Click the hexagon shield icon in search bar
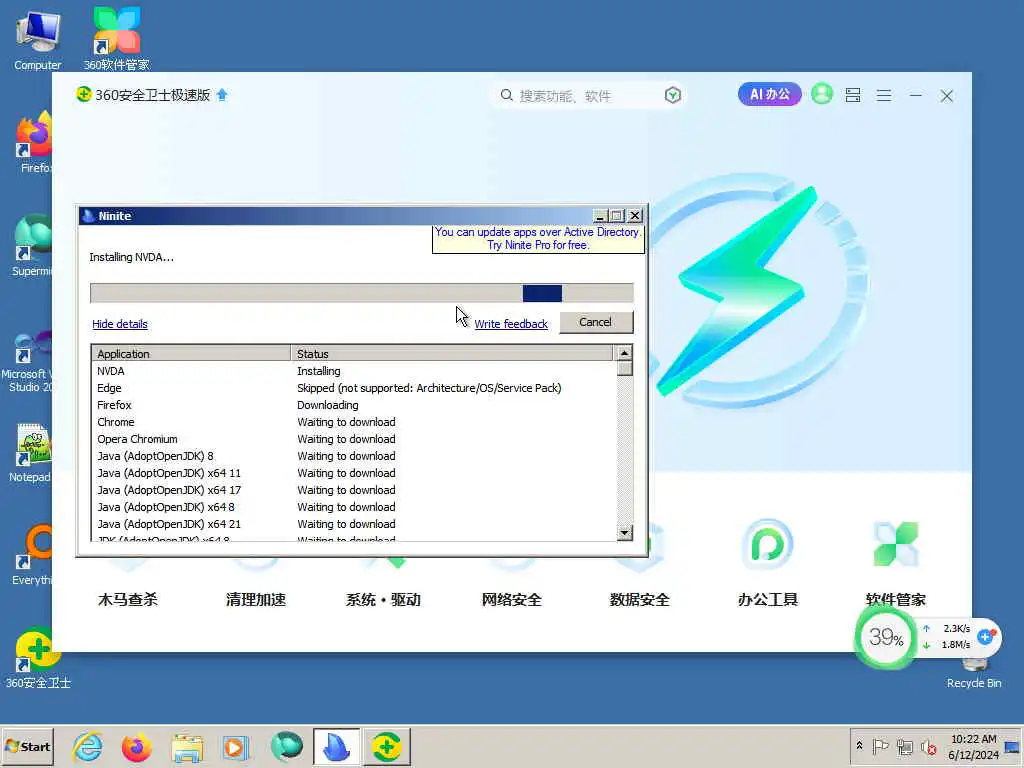 673,95
